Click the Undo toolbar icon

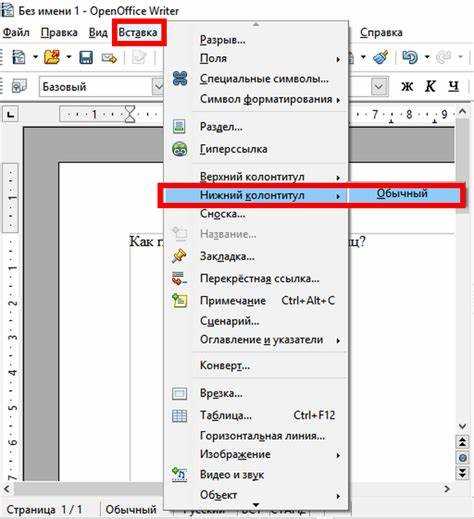point(410,57)
